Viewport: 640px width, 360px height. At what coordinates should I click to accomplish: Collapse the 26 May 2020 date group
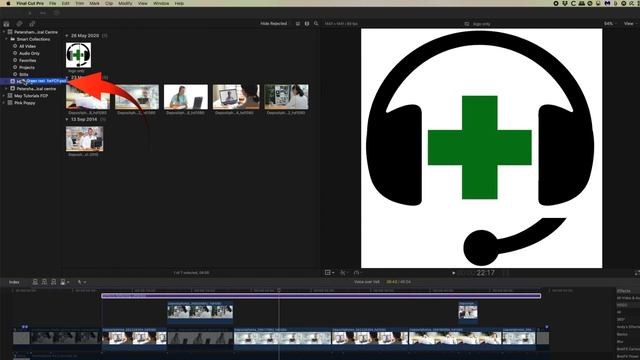tap(67, 36)
